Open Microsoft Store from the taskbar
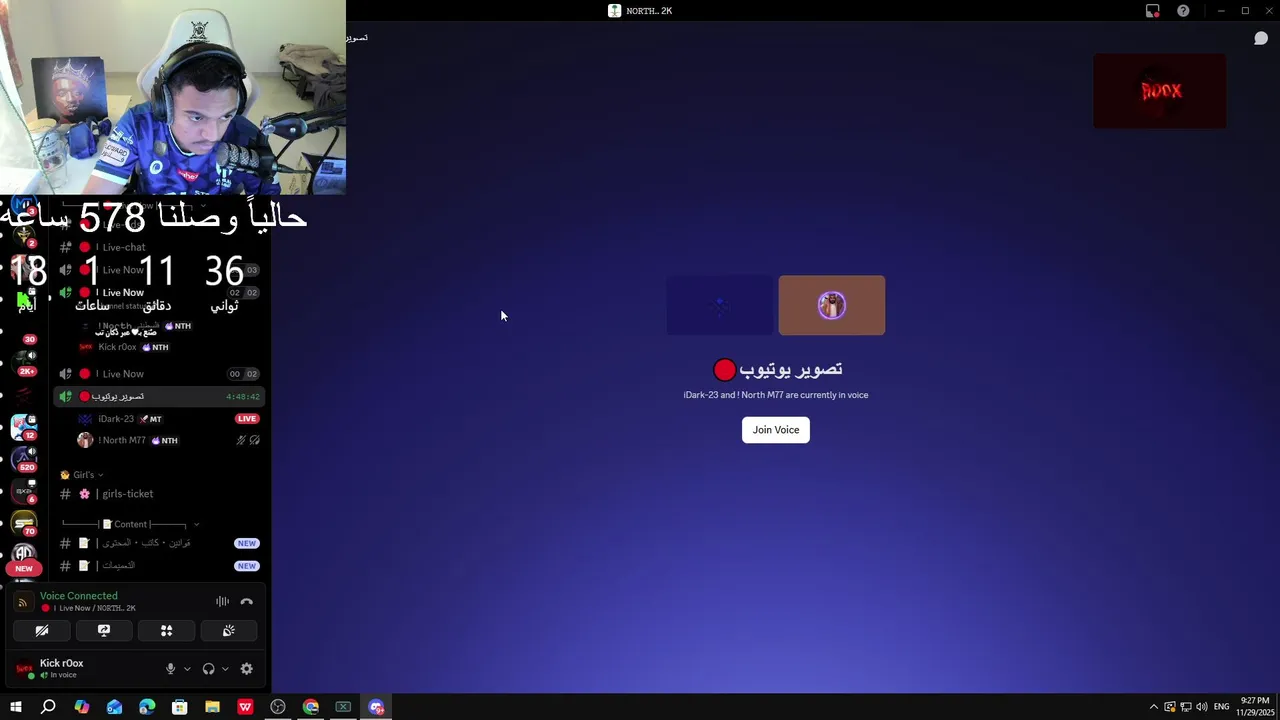The height and width of the screenshot is (720, 1280). (x=179, y=707)
